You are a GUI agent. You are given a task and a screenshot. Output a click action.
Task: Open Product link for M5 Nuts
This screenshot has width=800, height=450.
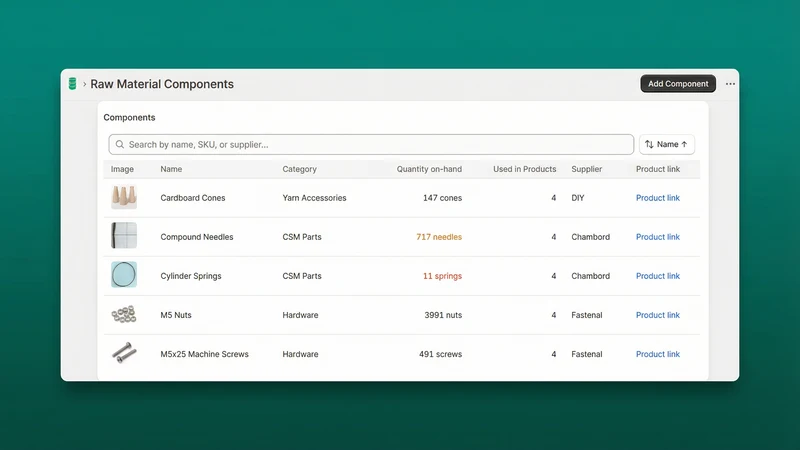click(x=658, y=315)
